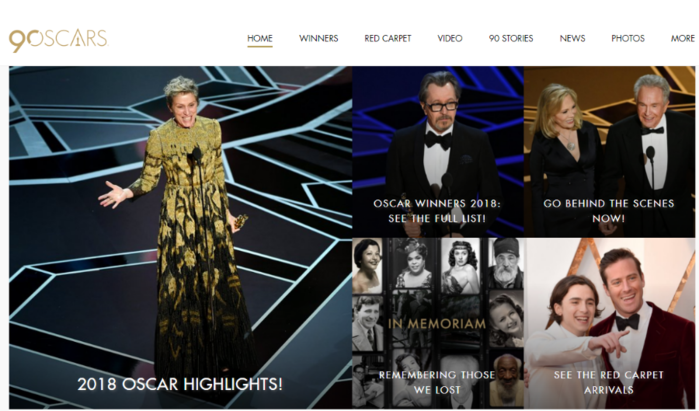Screen dimensions: 699x411
Task: Go to the News page
Action: coord(572,38)
